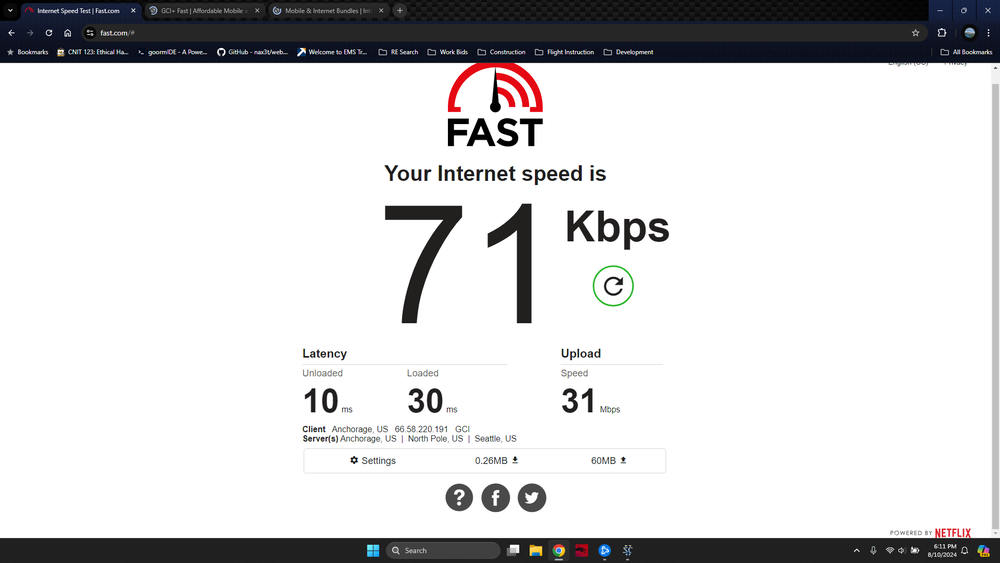Open the GitHub bookmark
This screenshot has width=1000, height=563.
[253, 52]
